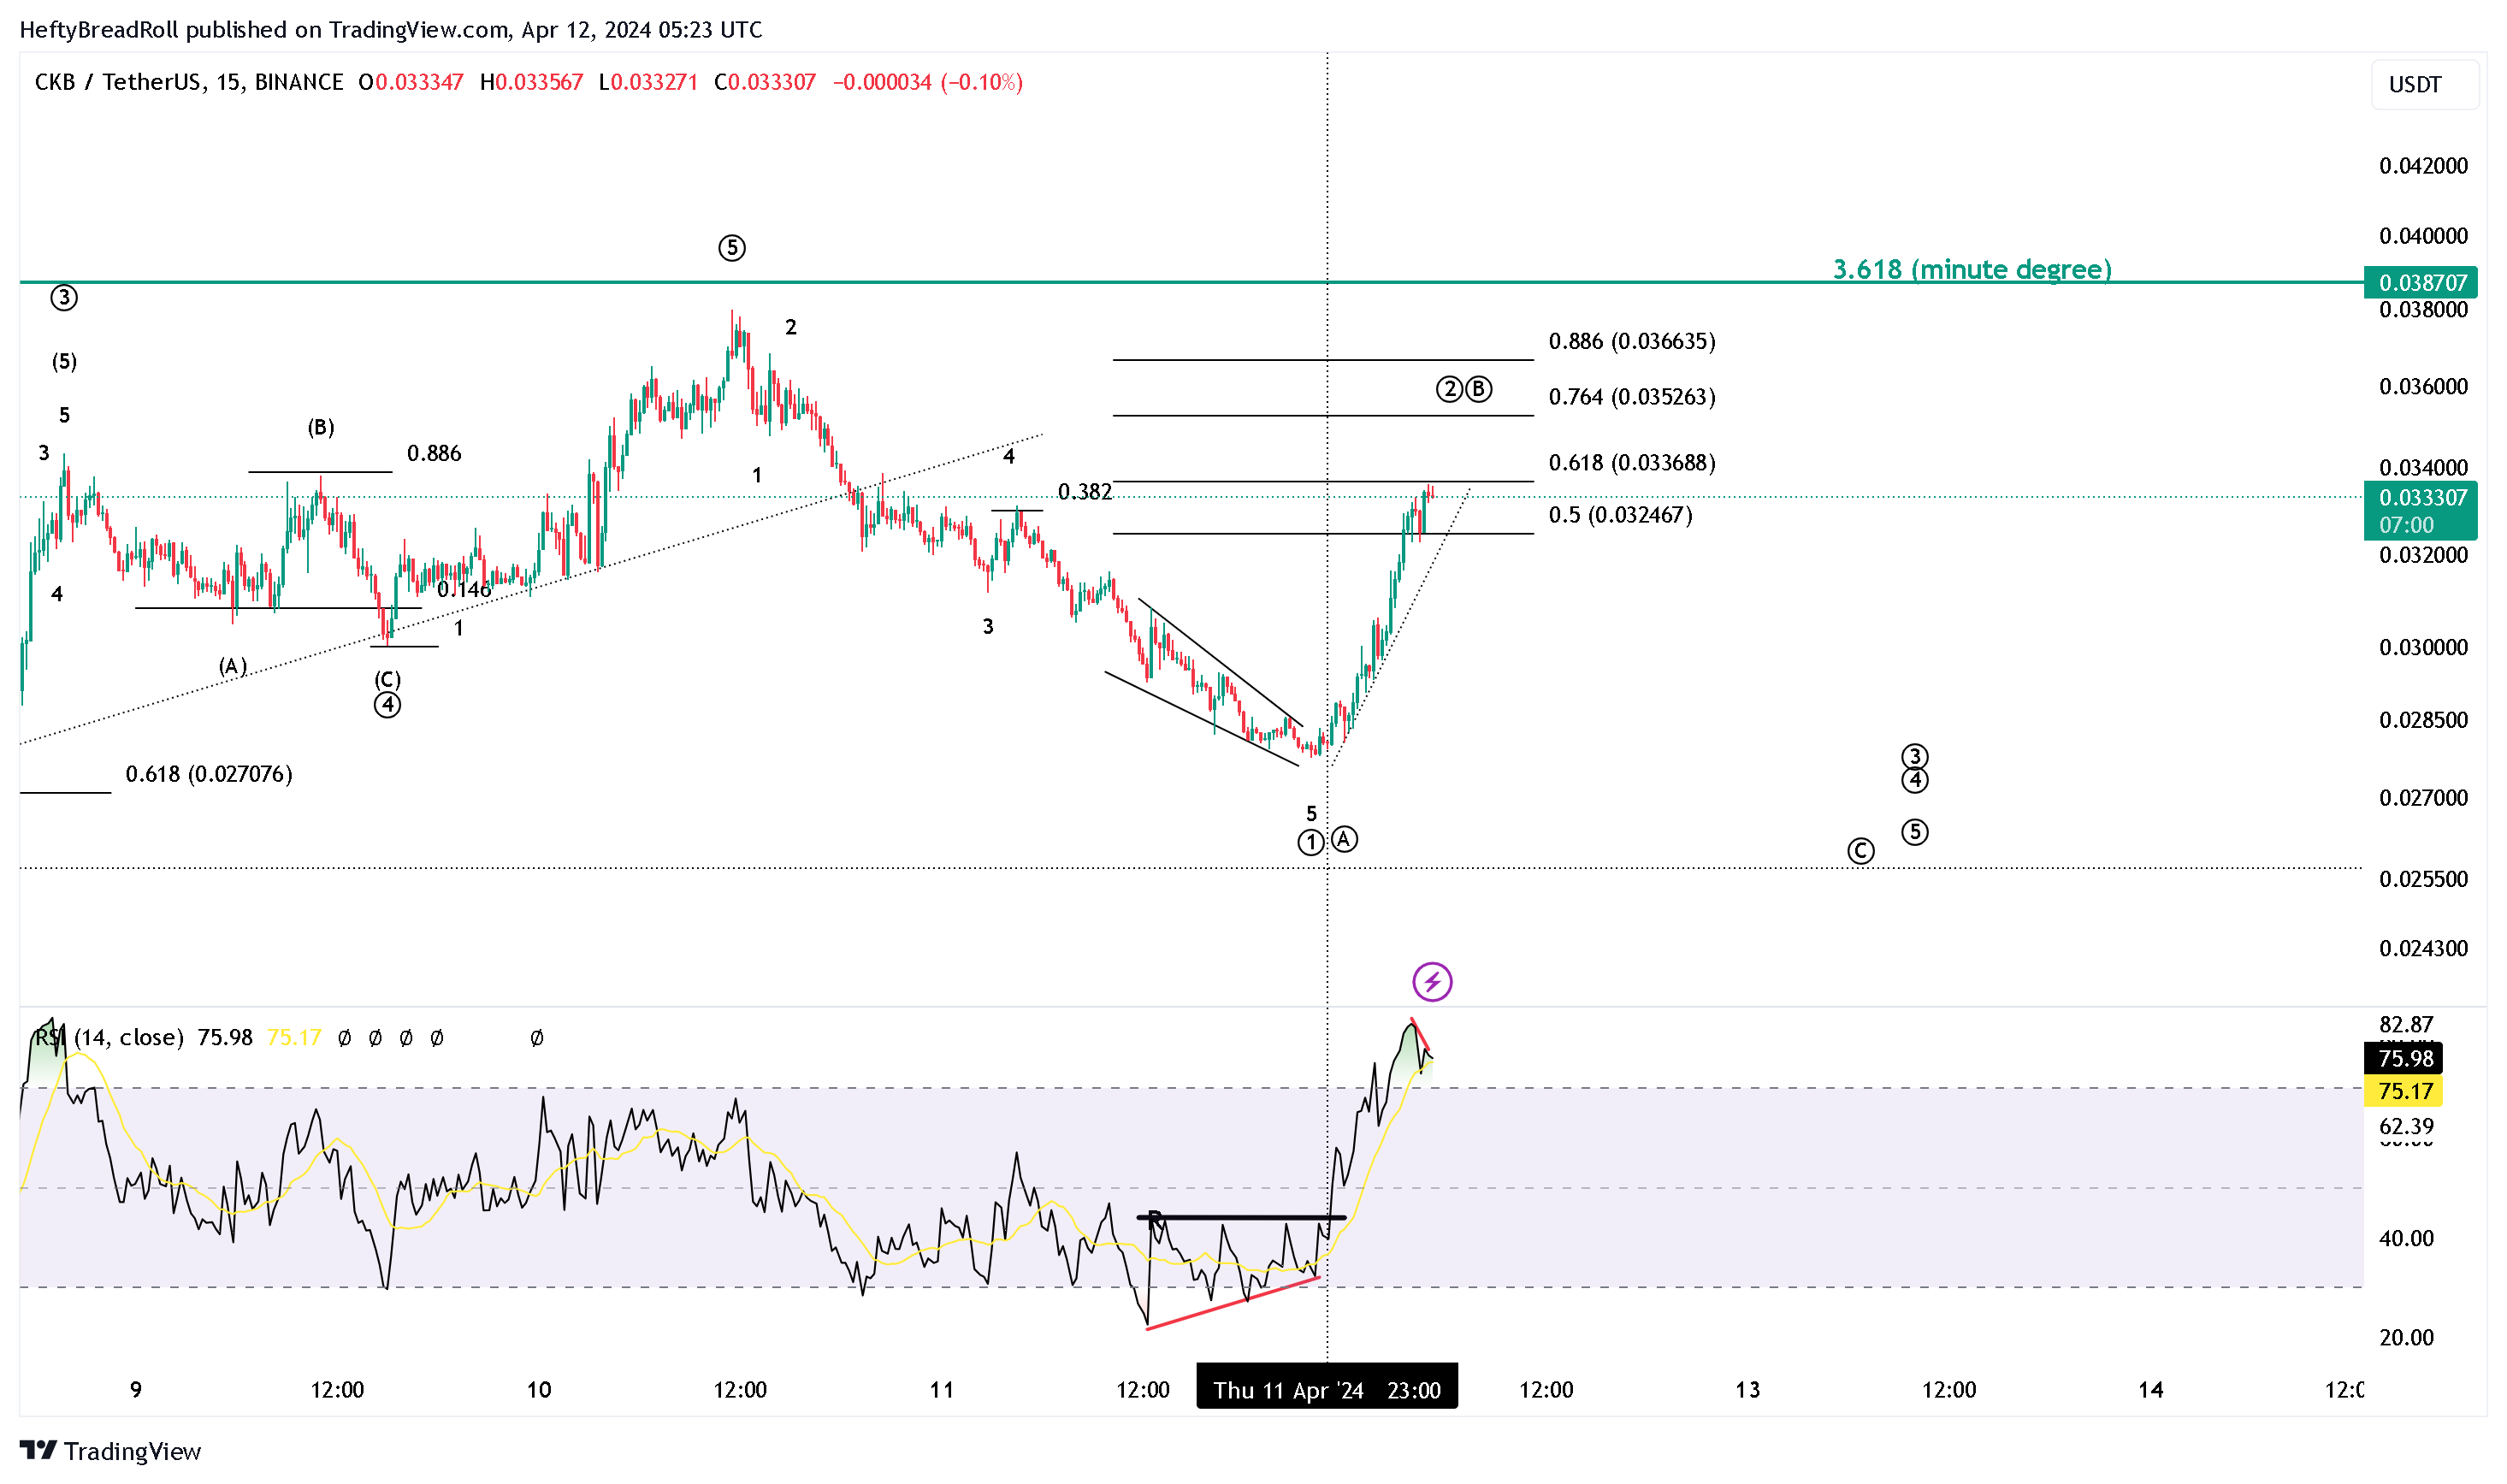Click date 10 on the time axis
This screenshot has width=2507, height=1484.
coord(539,1390)
